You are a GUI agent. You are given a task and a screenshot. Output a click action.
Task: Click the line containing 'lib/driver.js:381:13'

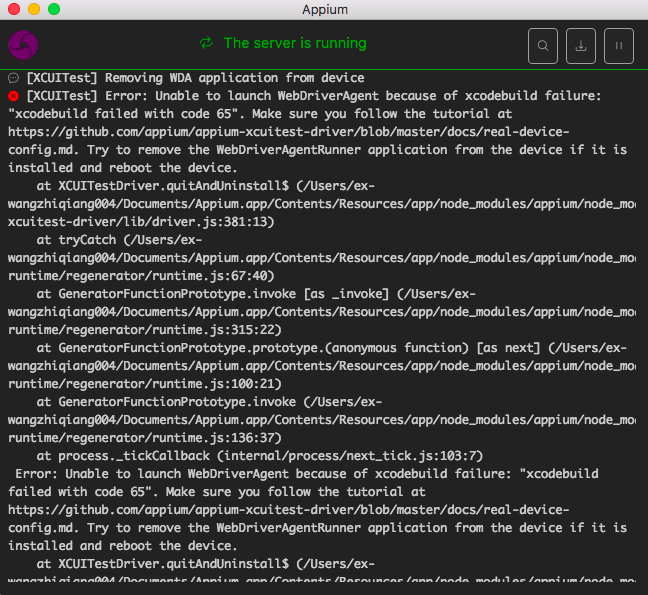point(141,222)
